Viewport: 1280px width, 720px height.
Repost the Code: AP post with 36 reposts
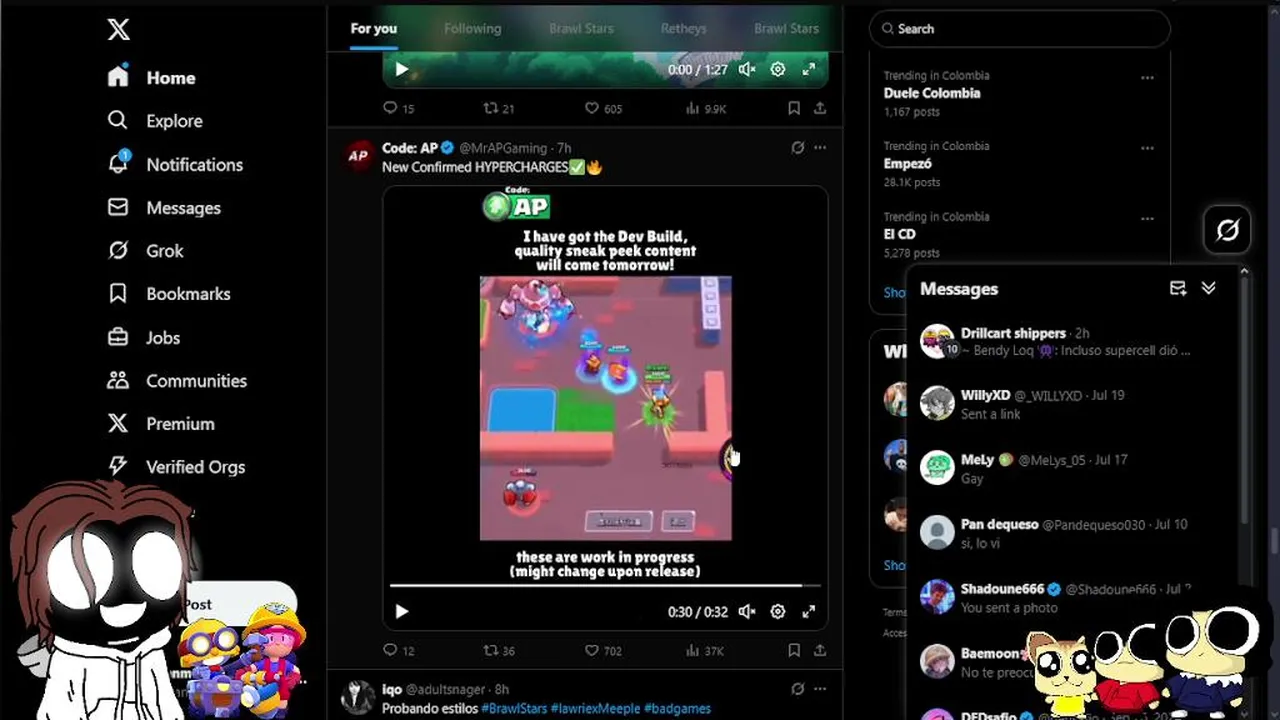point(499,650)
